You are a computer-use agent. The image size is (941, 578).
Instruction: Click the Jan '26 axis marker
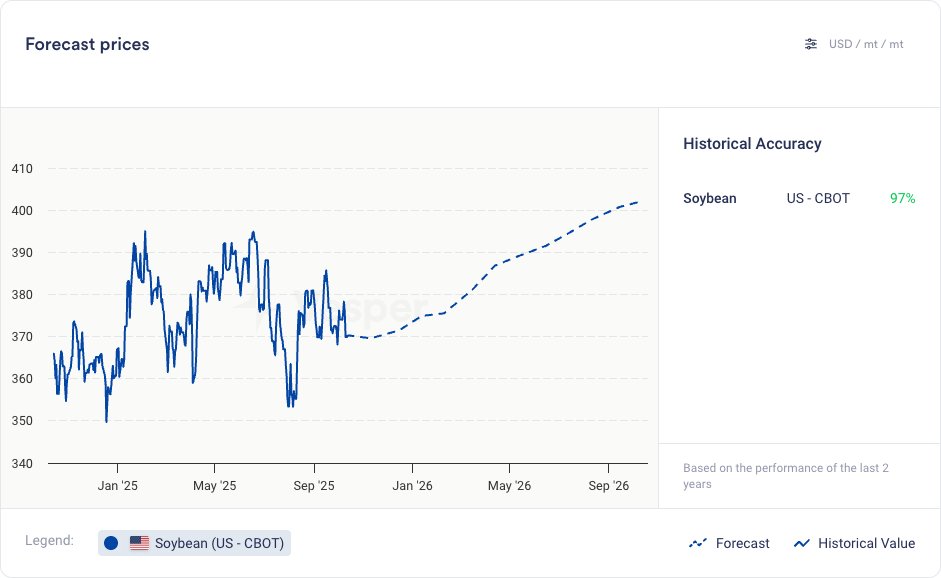click(x=412, y=486)
